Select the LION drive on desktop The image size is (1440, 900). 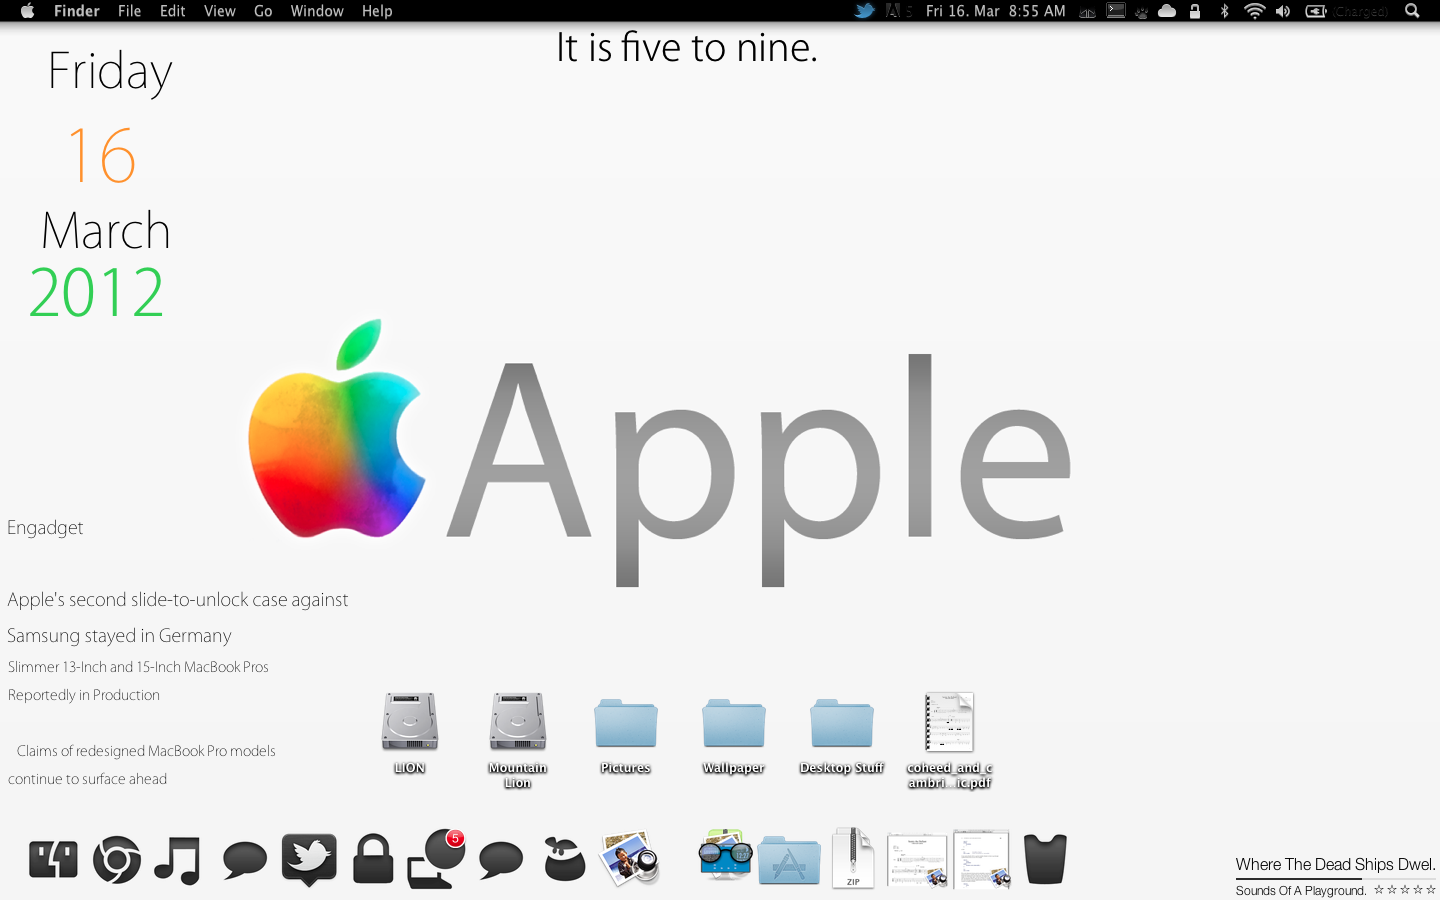410,731
